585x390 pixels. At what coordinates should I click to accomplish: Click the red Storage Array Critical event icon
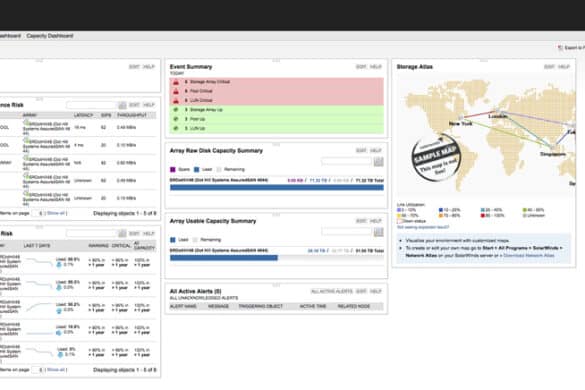(176, 82)
